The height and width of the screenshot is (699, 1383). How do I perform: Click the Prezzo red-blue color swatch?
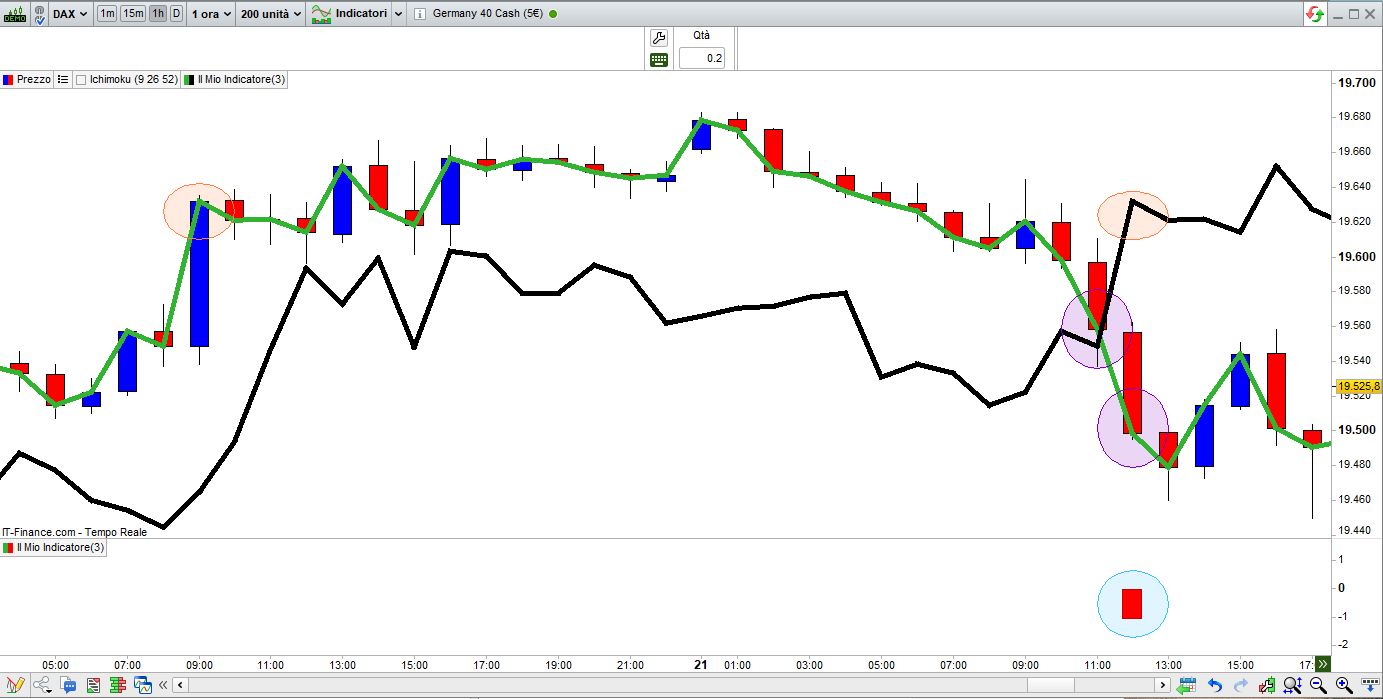pos(8,79)
